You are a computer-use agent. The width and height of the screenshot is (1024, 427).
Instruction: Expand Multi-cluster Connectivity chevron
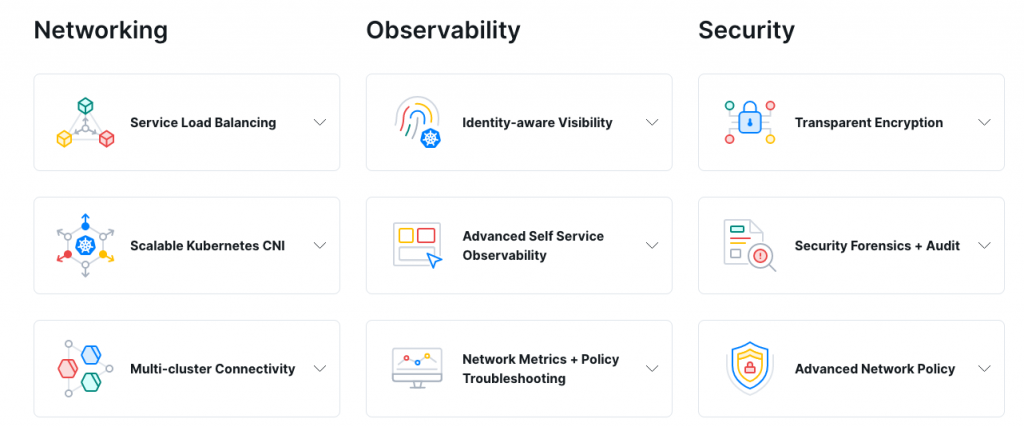click(320, 368)
